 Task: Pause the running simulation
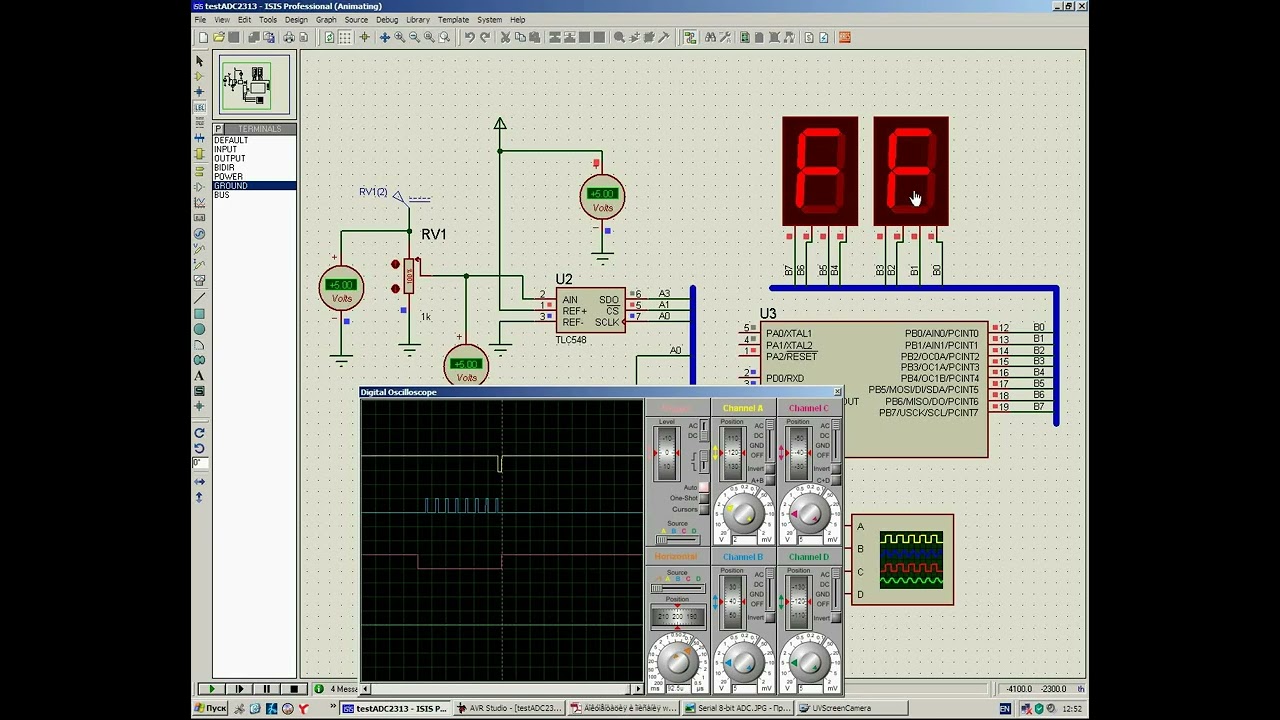click(266, 689)
